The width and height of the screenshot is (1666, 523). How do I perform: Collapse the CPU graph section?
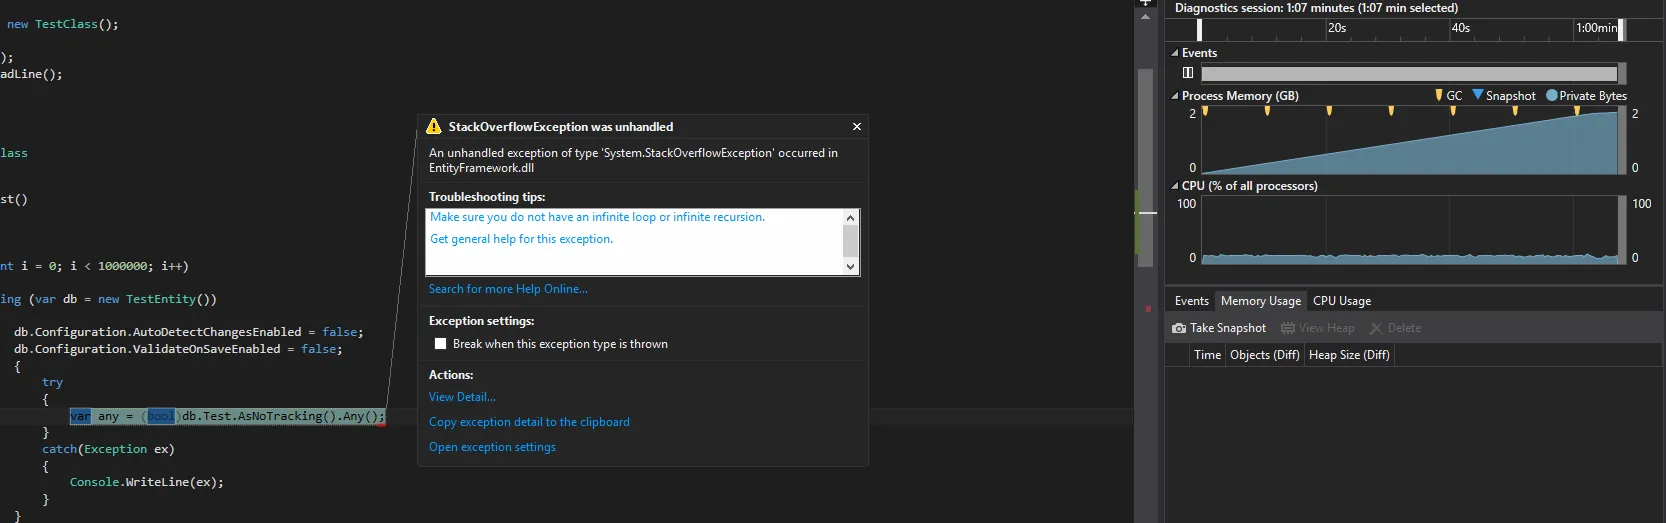tap(1175, 186)
